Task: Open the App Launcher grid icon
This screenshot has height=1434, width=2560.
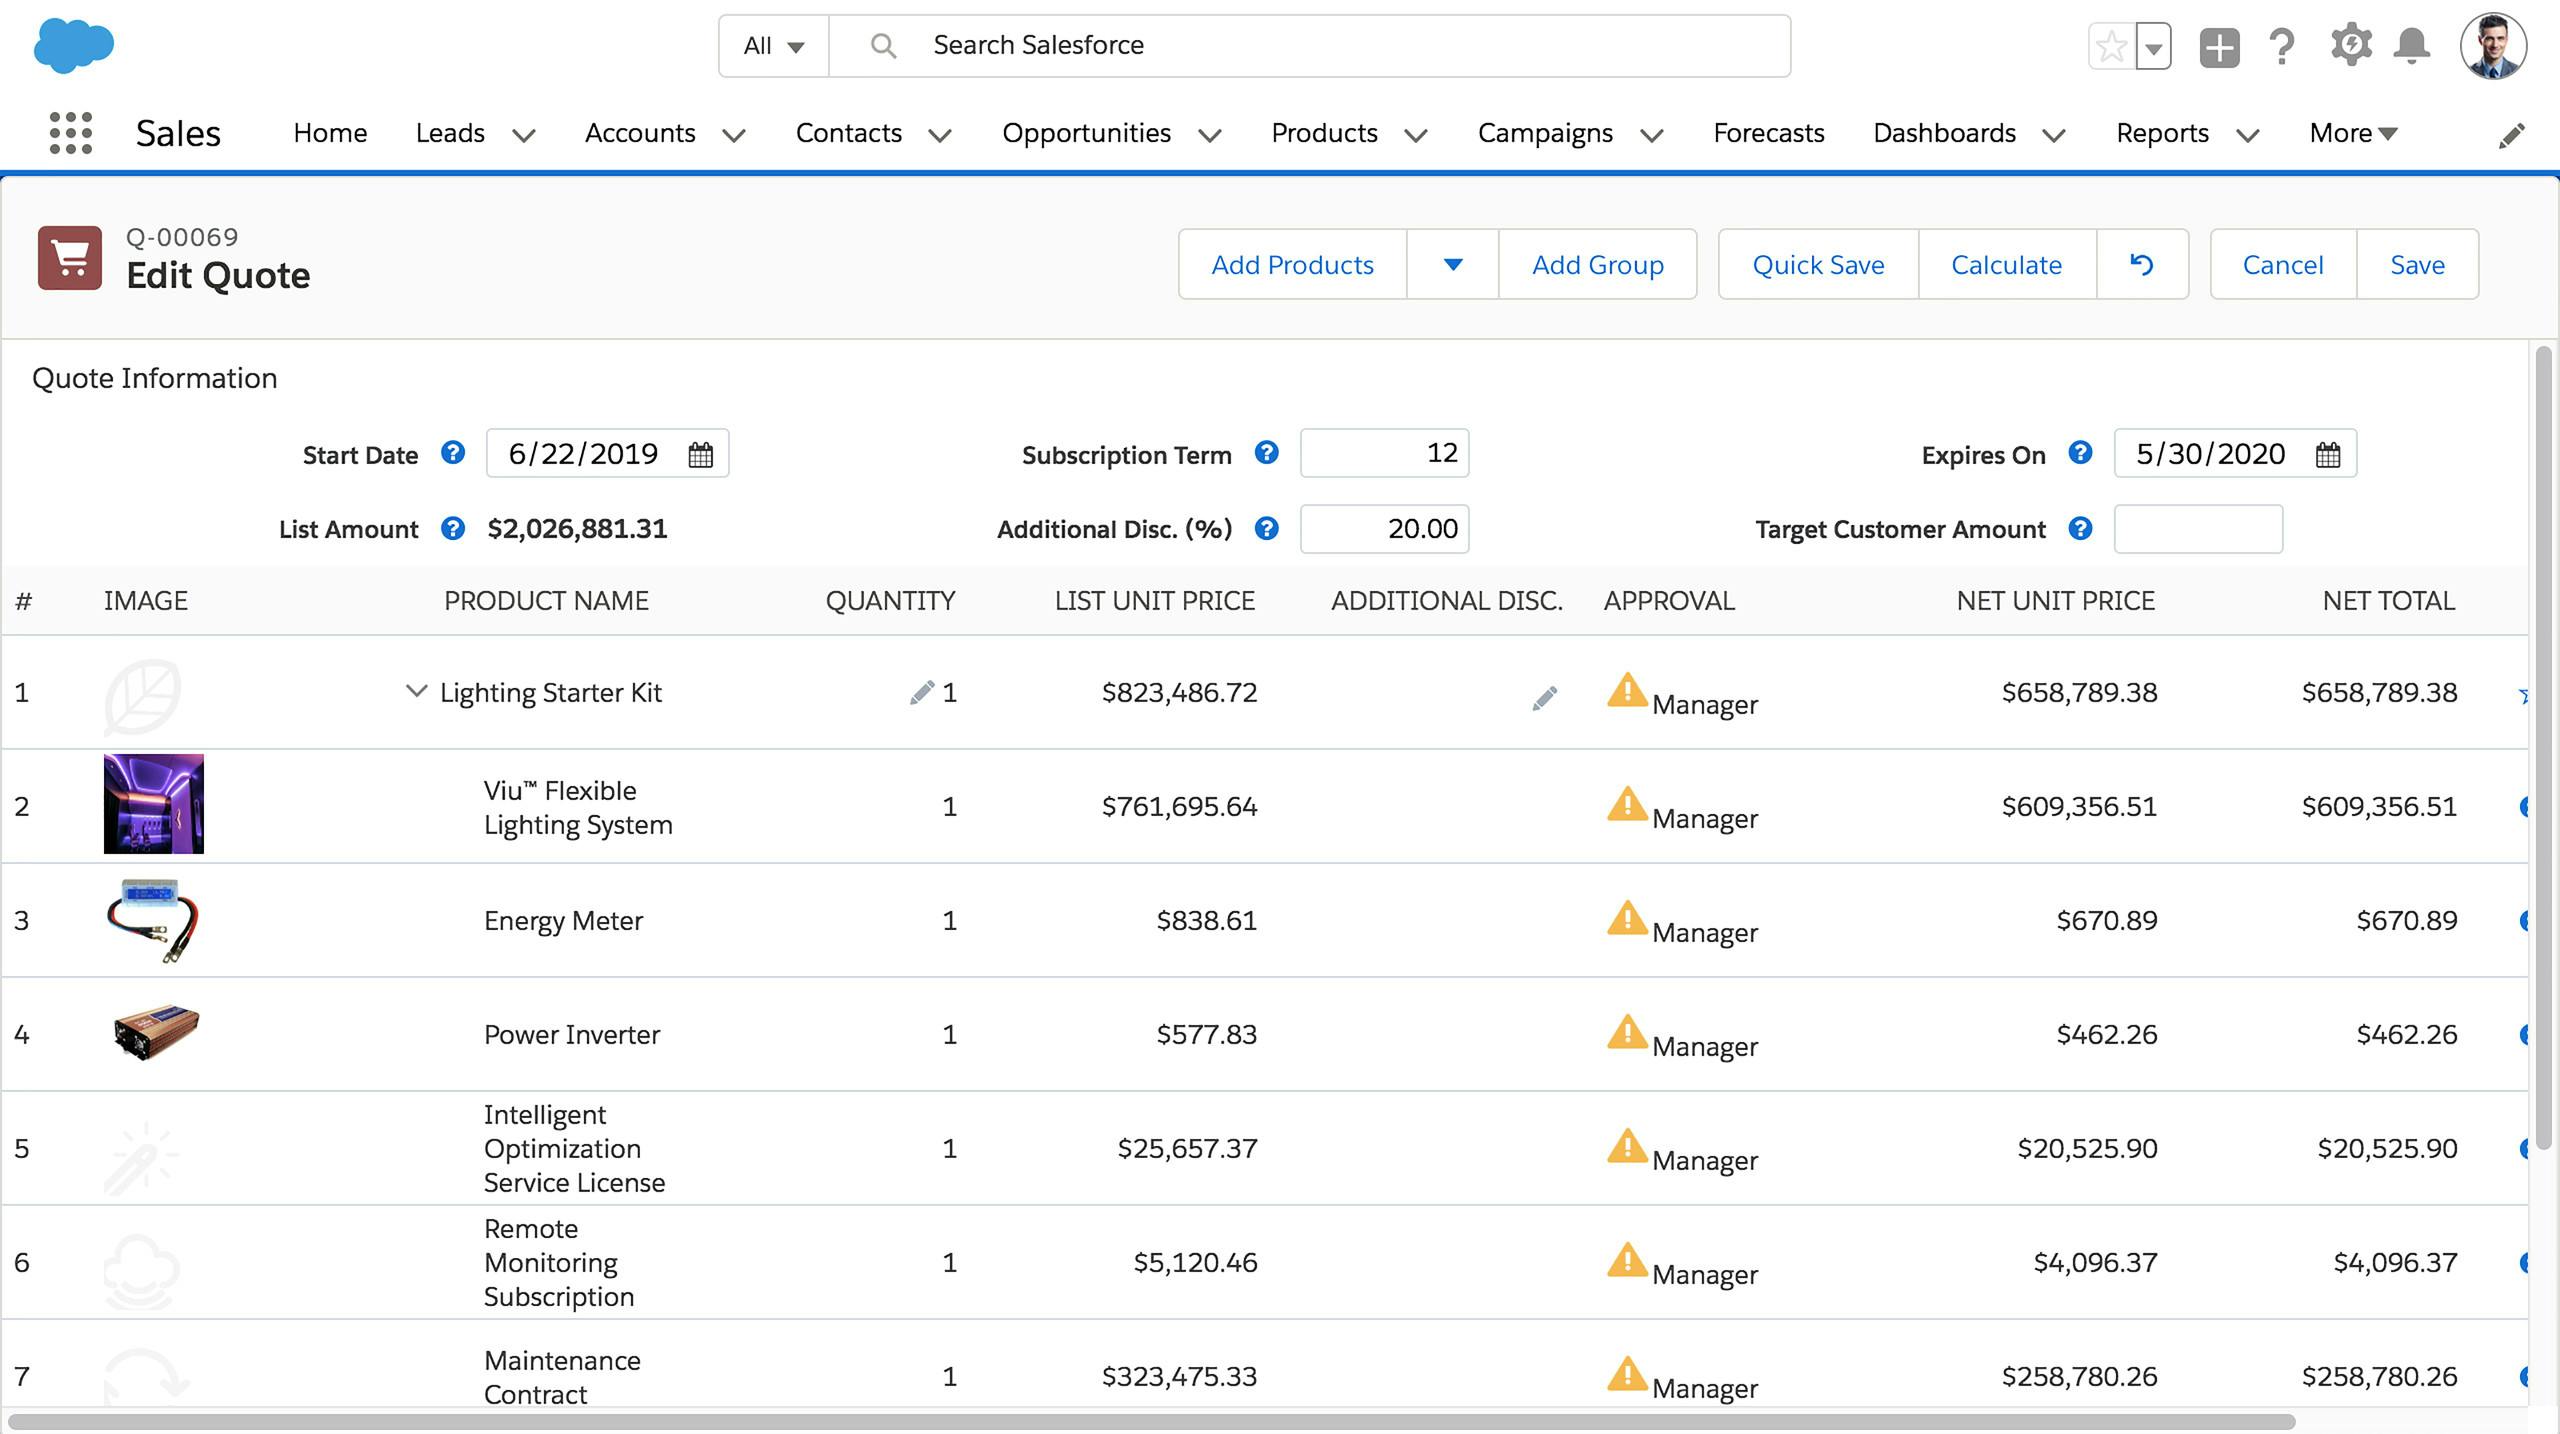Action: [x=71, y=133]
